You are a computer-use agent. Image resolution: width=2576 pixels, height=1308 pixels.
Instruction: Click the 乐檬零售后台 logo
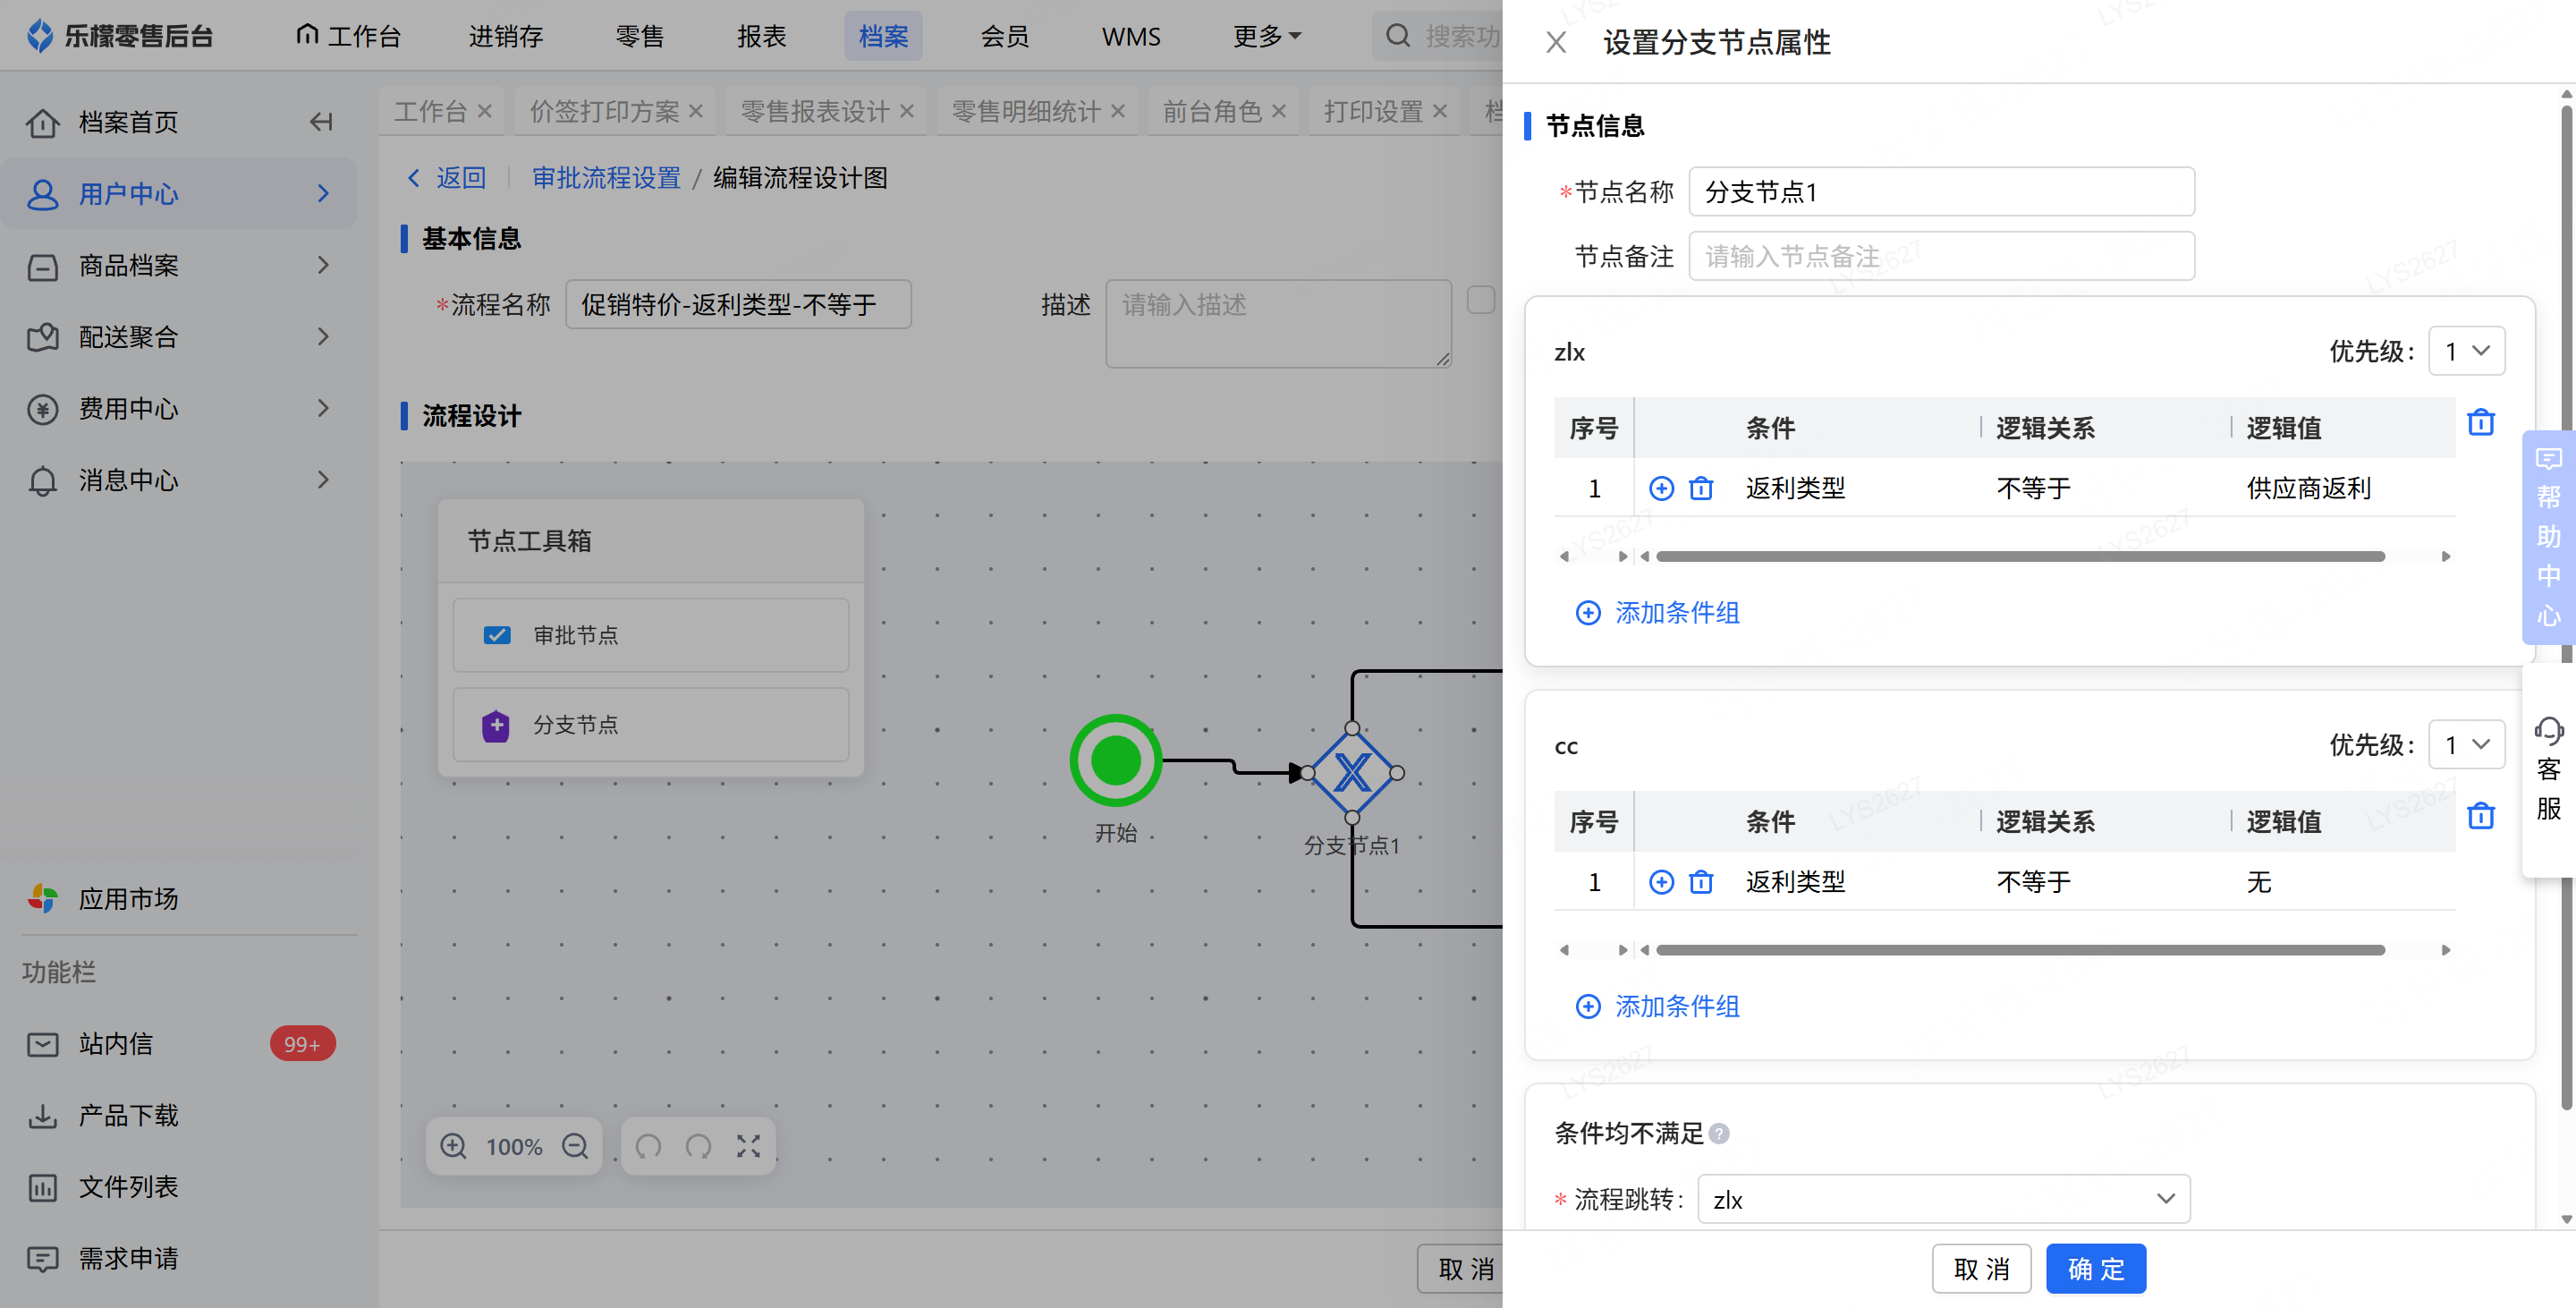(x=119, y=36)
